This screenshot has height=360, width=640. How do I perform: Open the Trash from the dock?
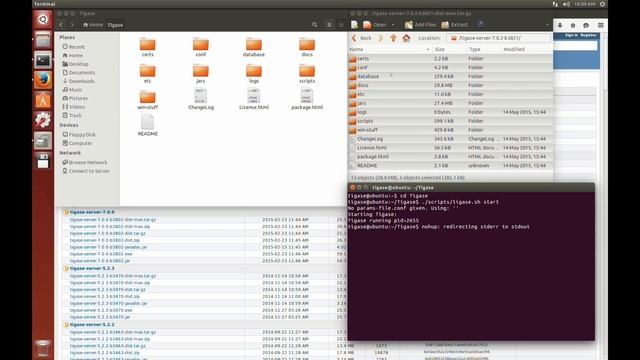pyautogui.click(x=43, y=348)
